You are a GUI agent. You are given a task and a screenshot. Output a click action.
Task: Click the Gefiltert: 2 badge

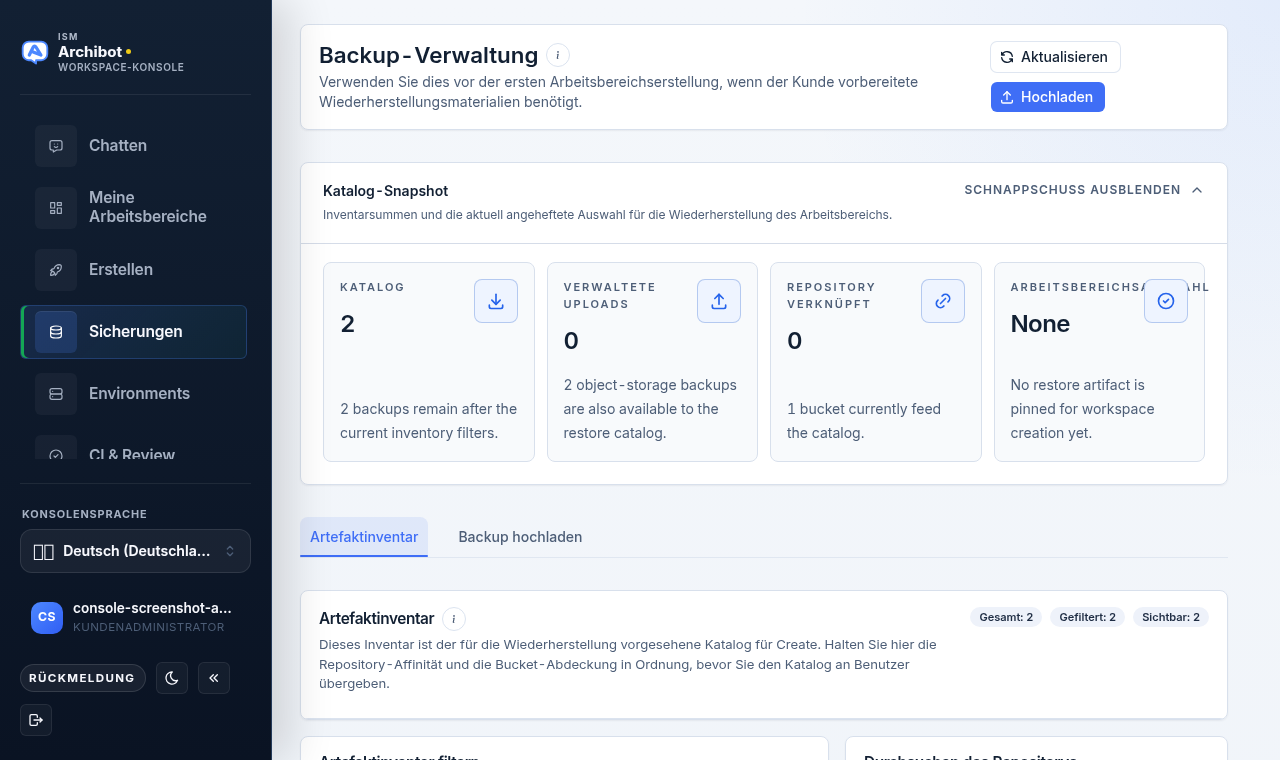tap(1088, 617)
